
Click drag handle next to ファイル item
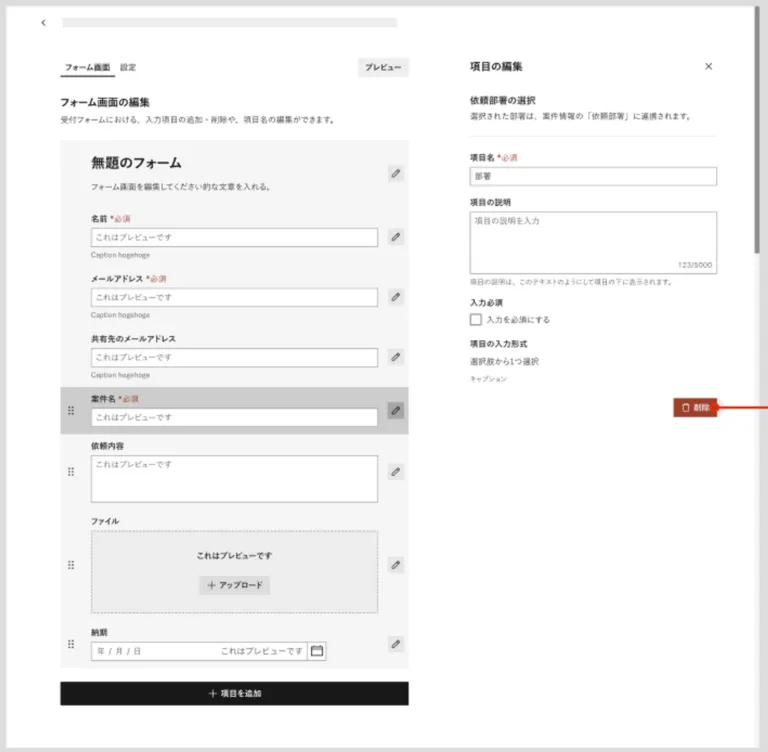click(x=71, y=565)
